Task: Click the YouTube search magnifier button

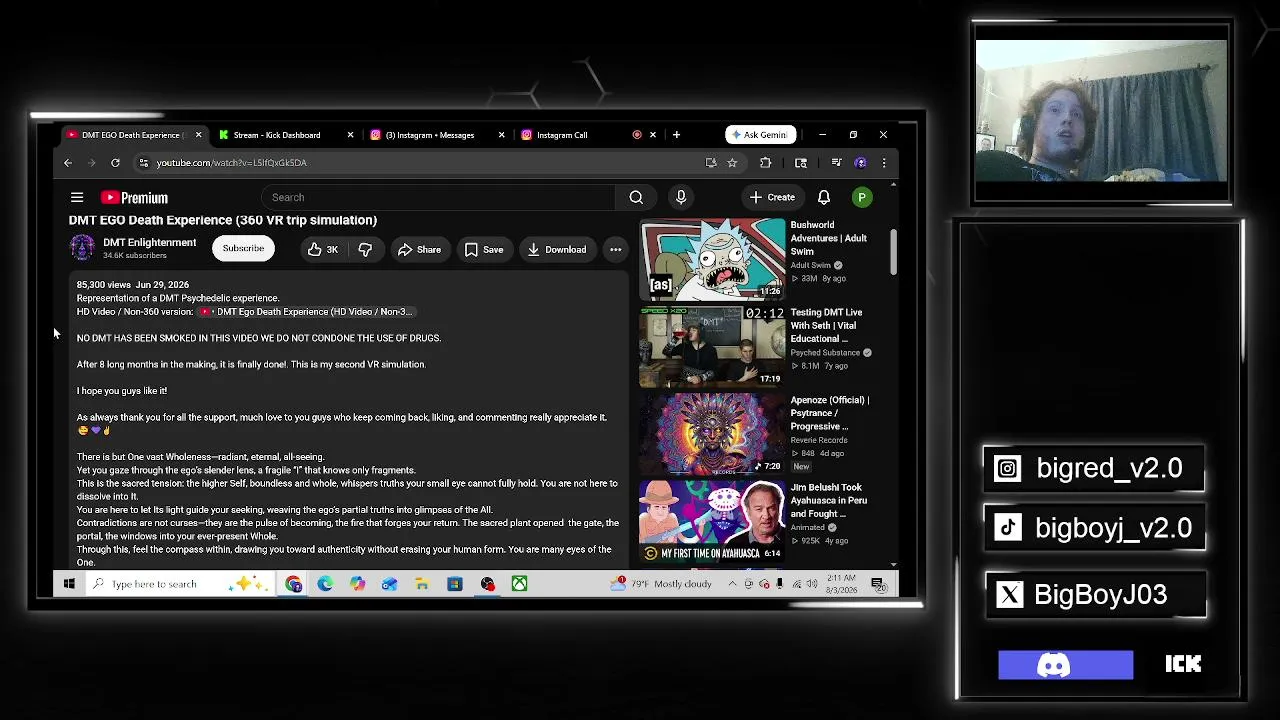Action: pyautogui.click(x=636, y=198)
